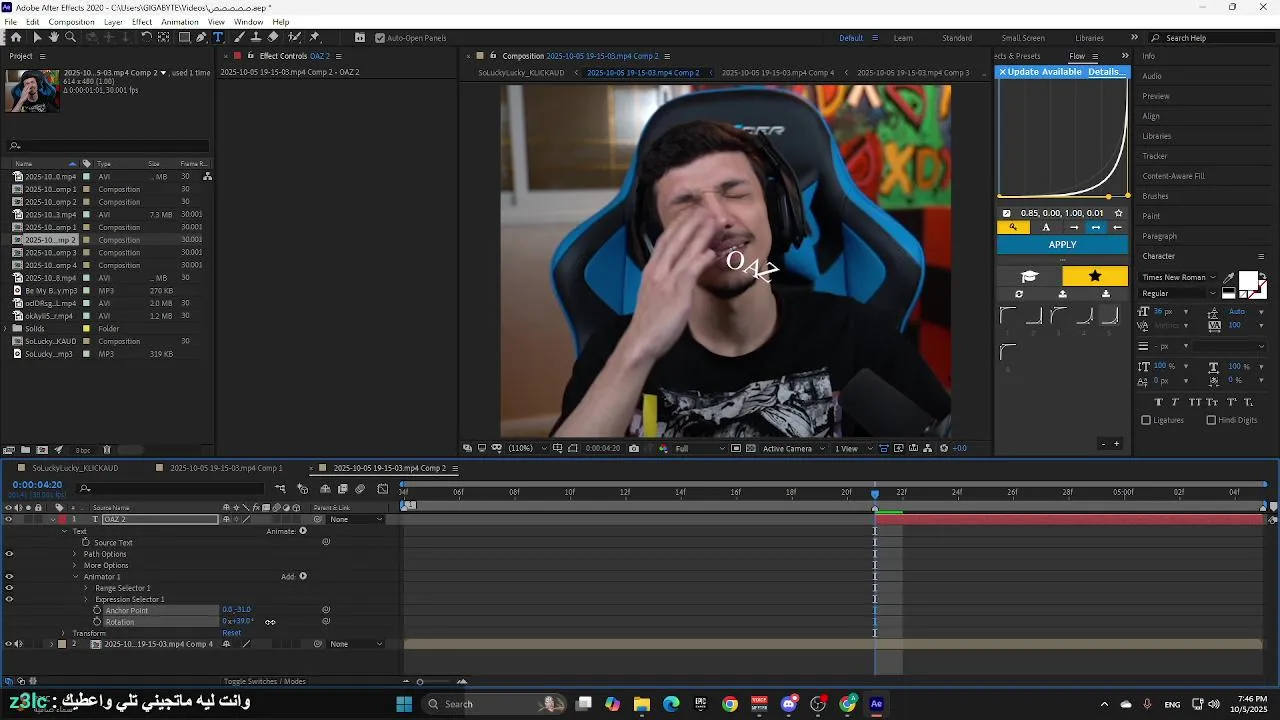This screenshot has height=720, width=1280.
Task: Expand Range Selector 1
Action: click(86, 588)
